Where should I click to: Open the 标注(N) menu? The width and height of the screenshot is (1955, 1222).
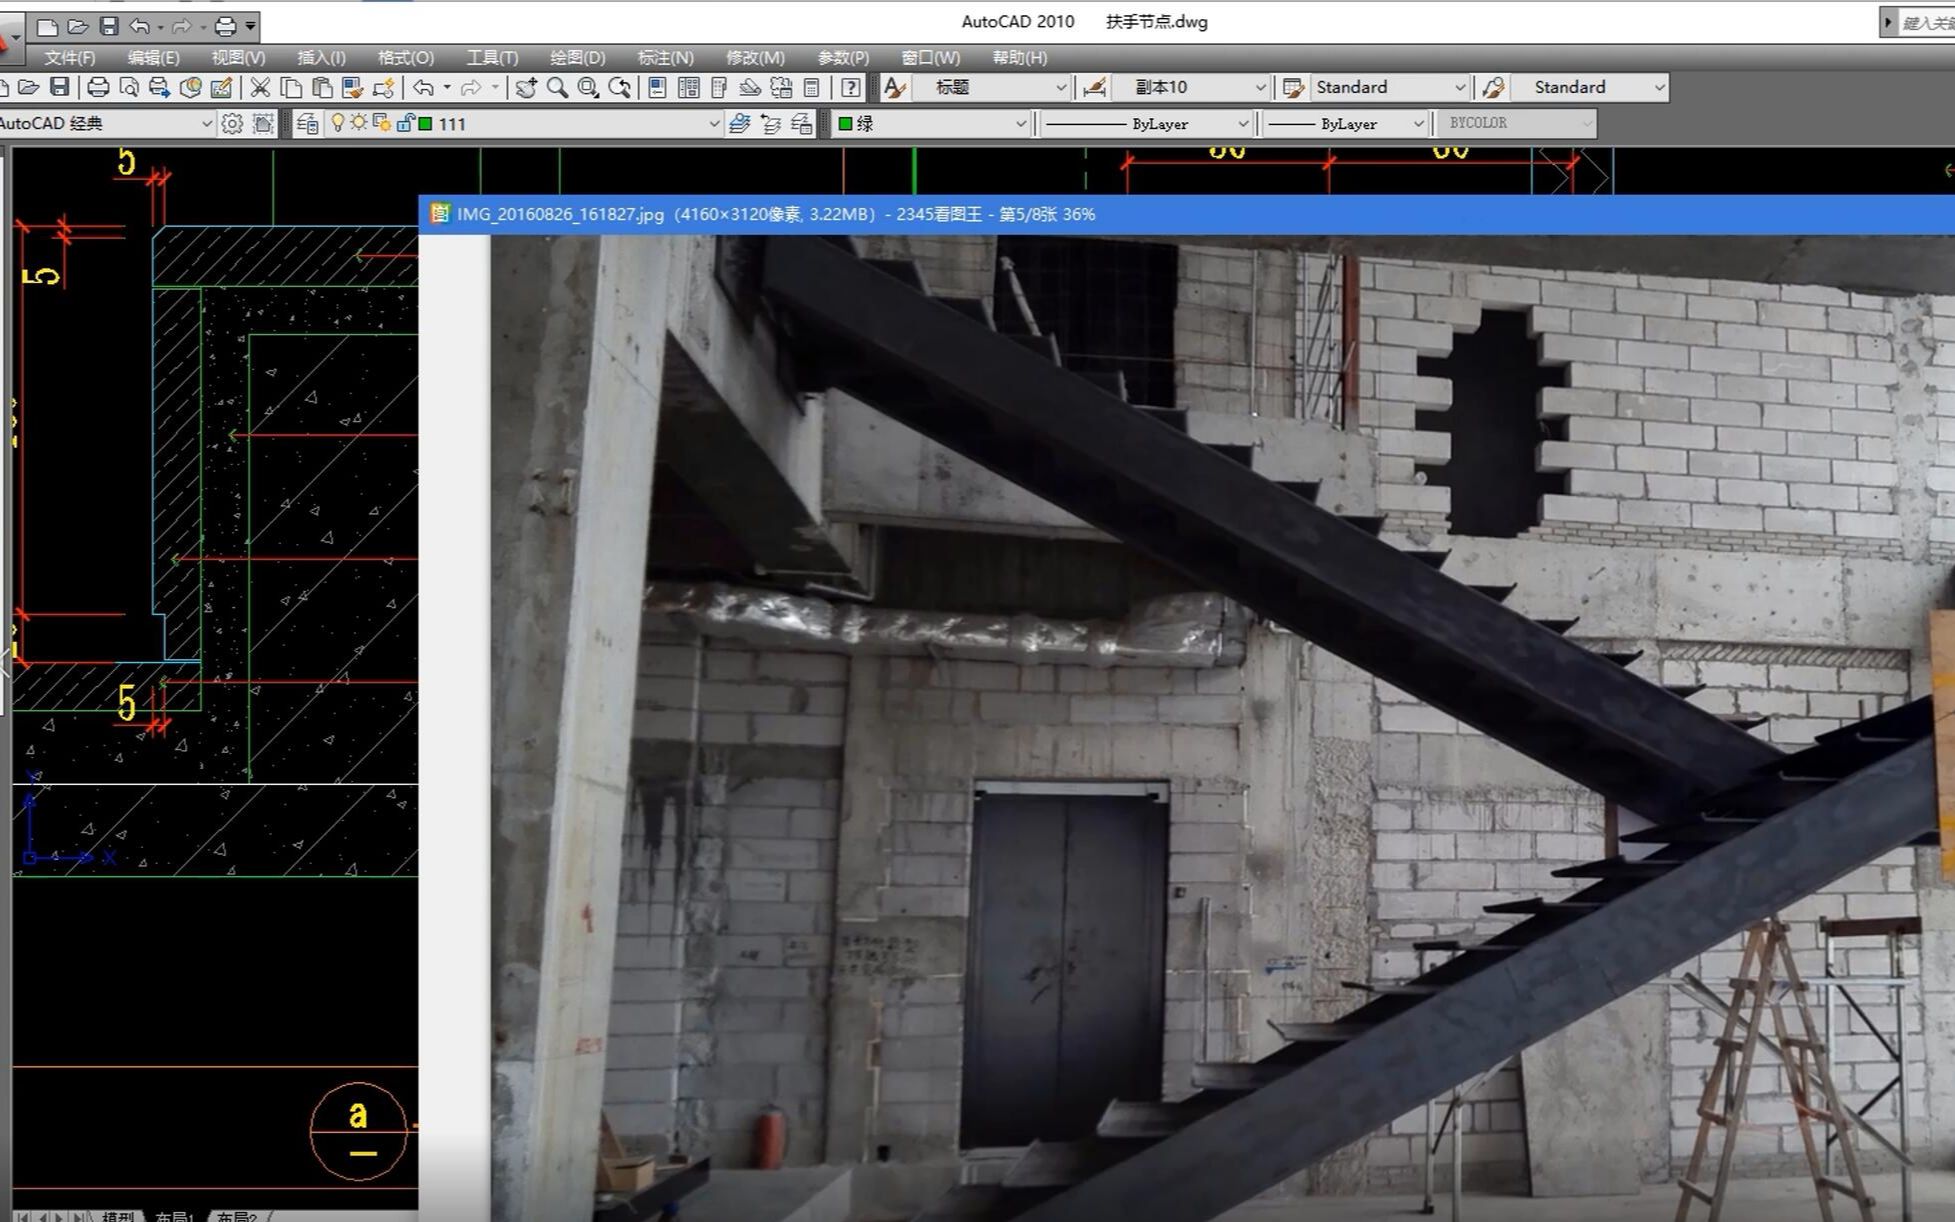click(x=665, y=58)
